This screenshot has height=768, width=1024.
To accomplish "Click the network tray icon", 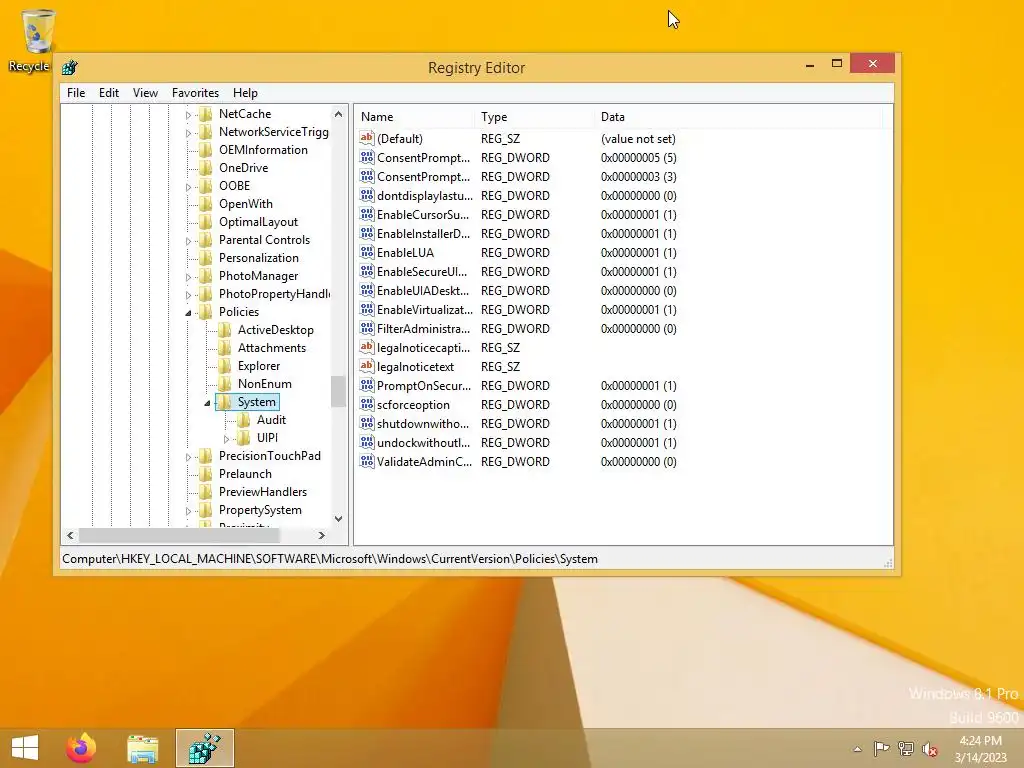I will point(906,749).
